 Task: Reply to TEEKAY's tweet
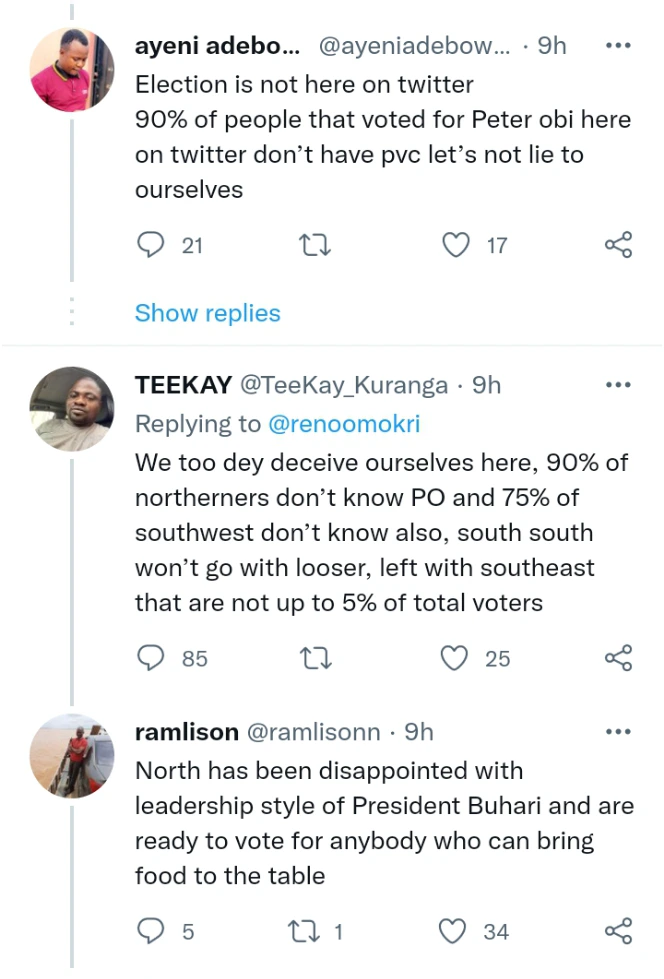(150, 658)
